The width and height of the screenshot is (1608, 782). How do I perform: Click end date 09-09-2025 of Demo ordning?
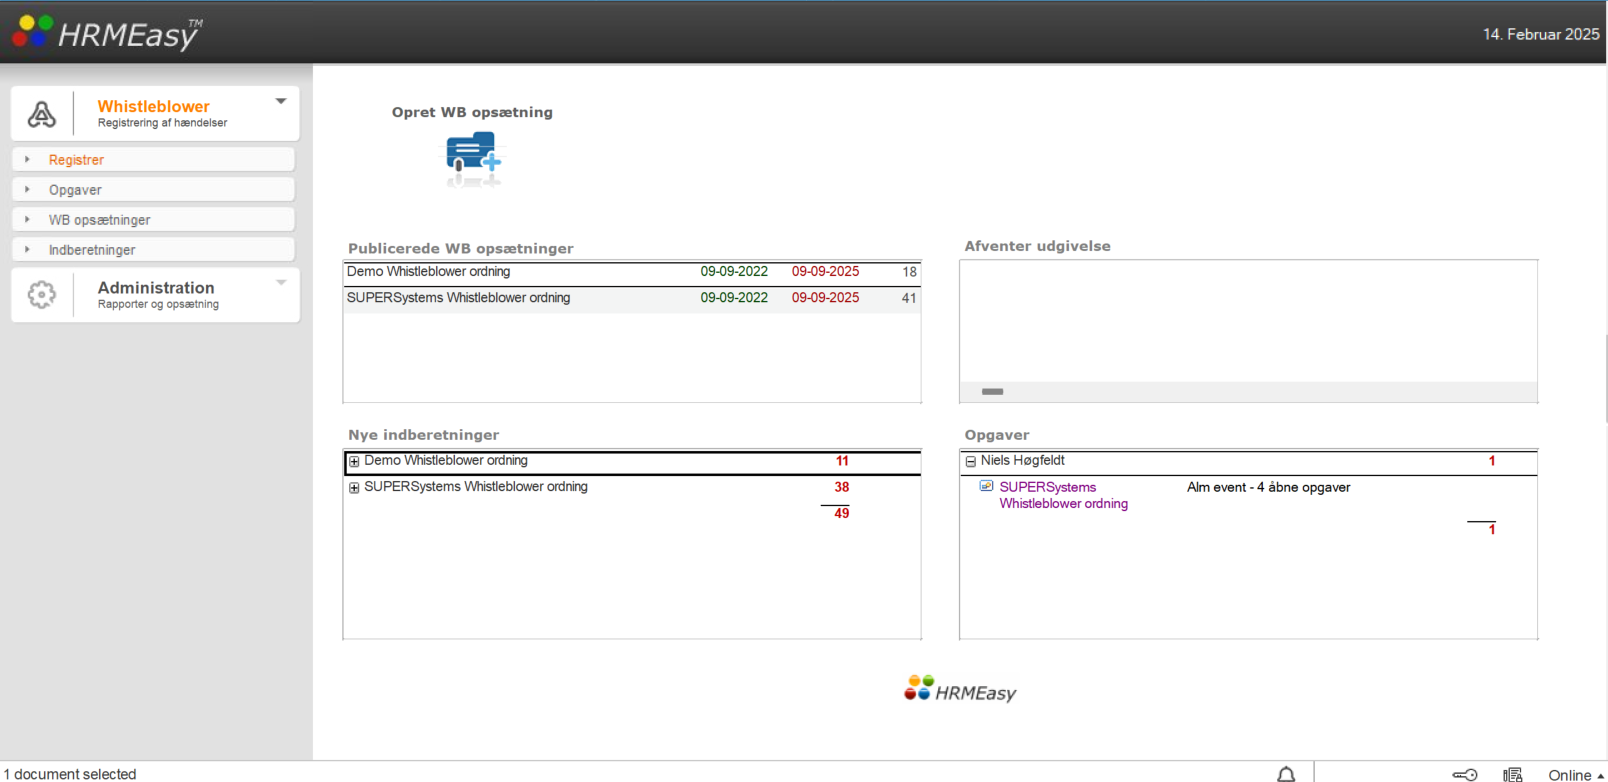coord(825,271)
